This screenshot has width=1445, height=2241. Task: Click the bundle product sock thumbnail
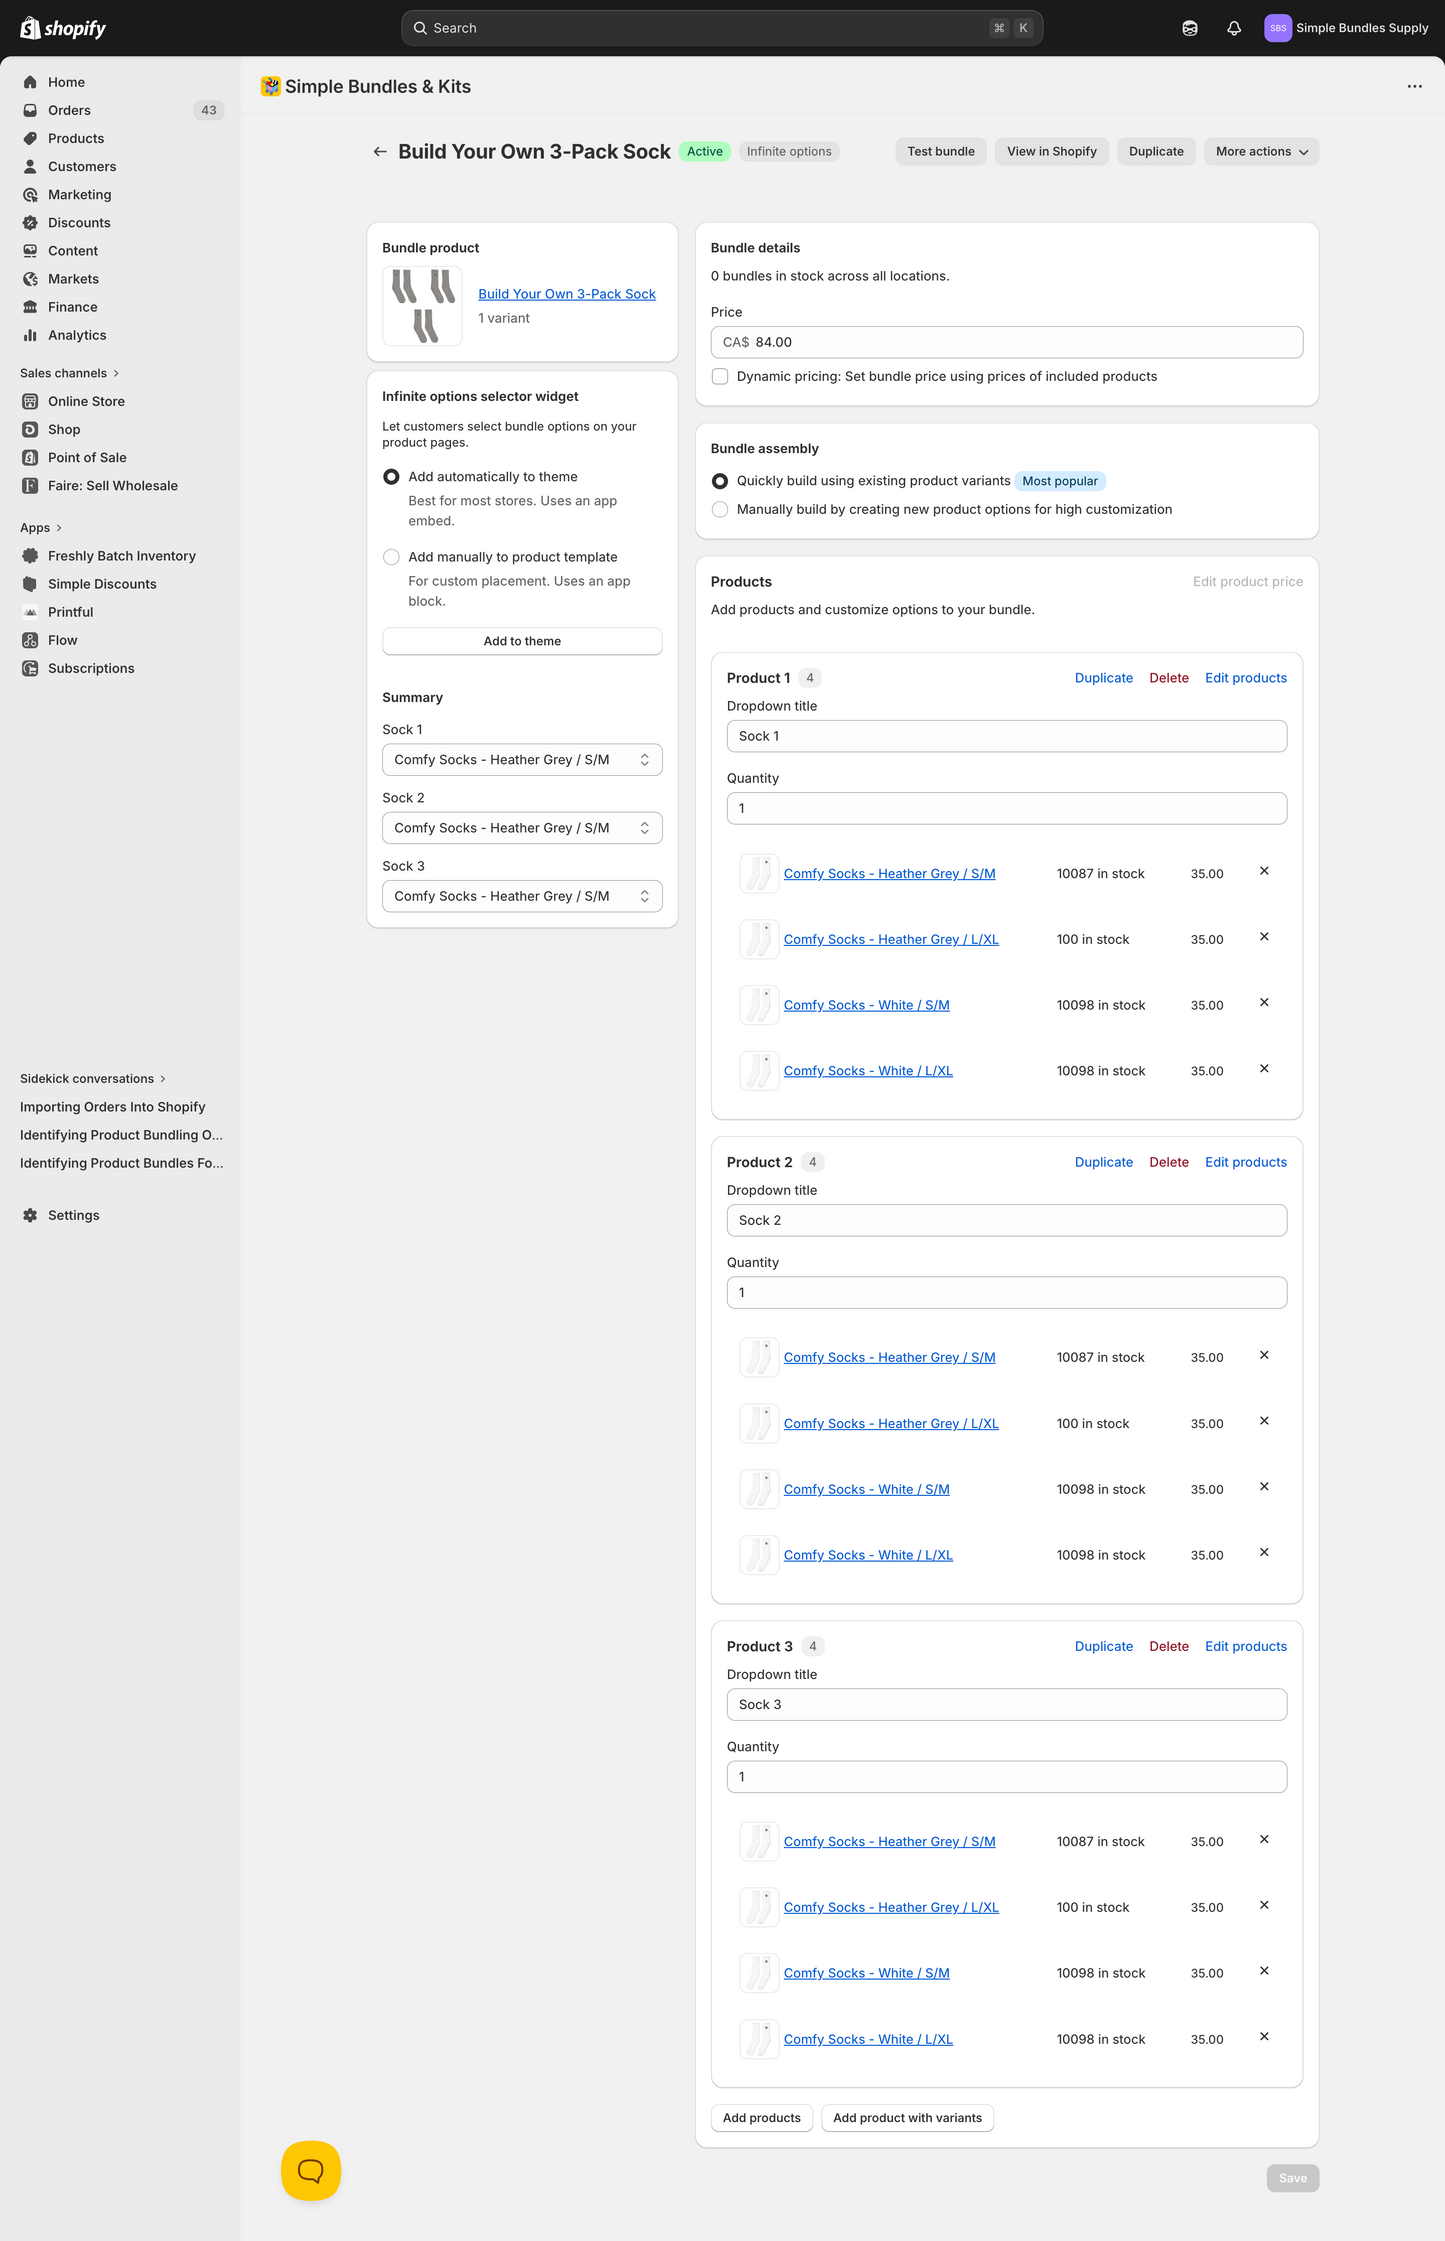pos(422,306)
